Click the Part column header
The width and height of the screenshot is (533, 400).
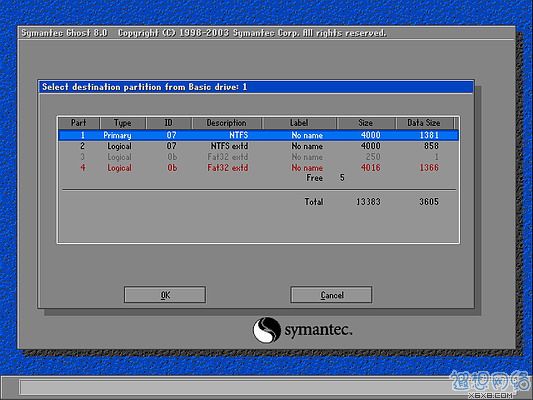[x=79, y=123]
